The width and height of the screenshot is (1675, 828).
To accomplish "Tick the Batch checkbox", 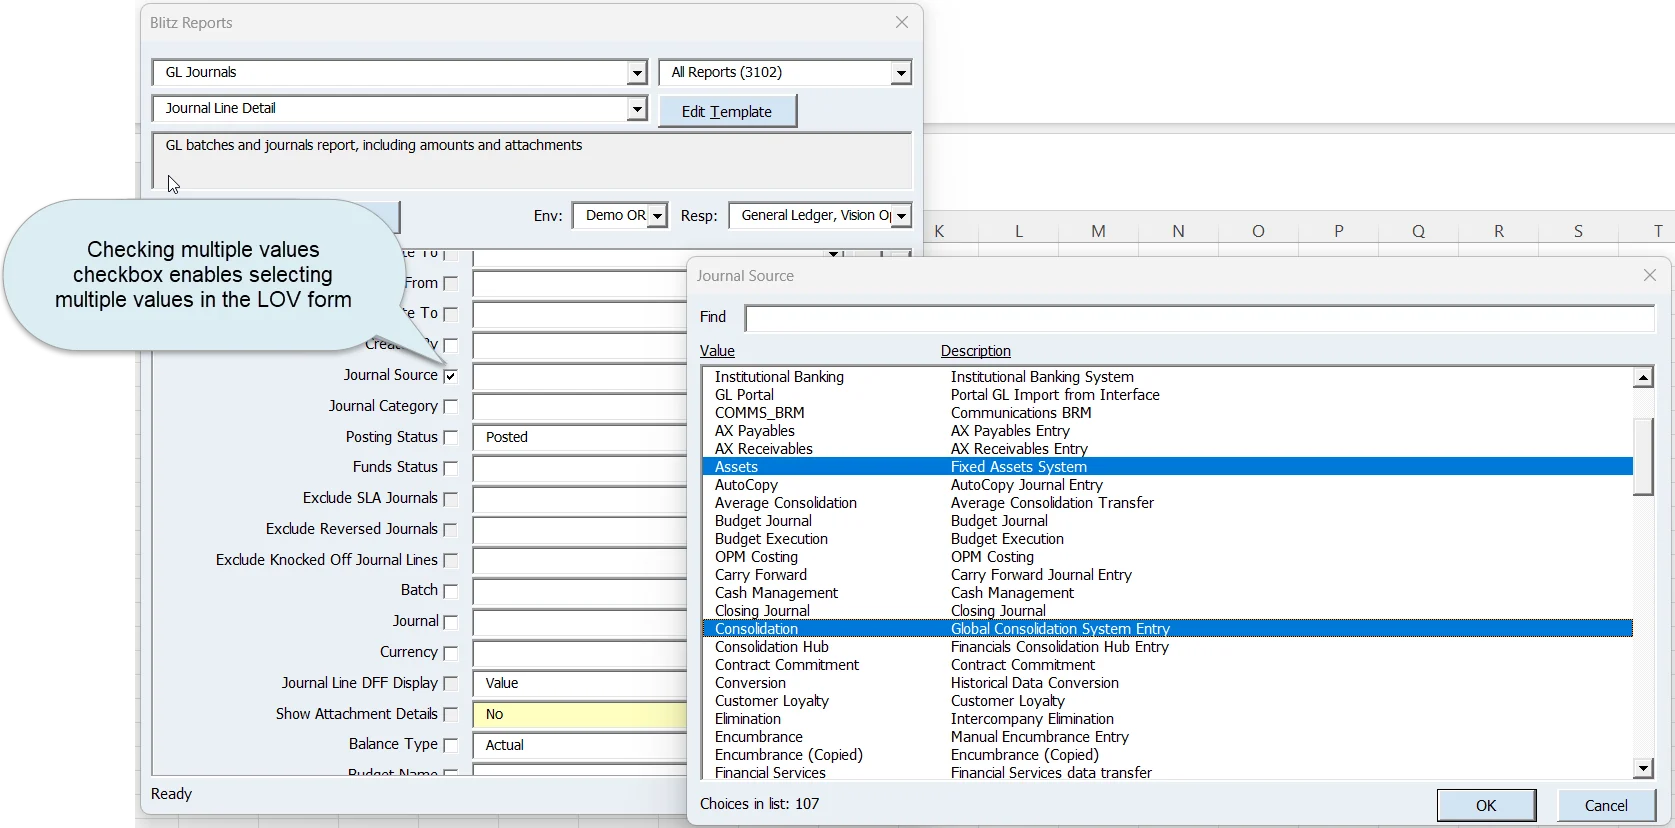I will point(450,591).
